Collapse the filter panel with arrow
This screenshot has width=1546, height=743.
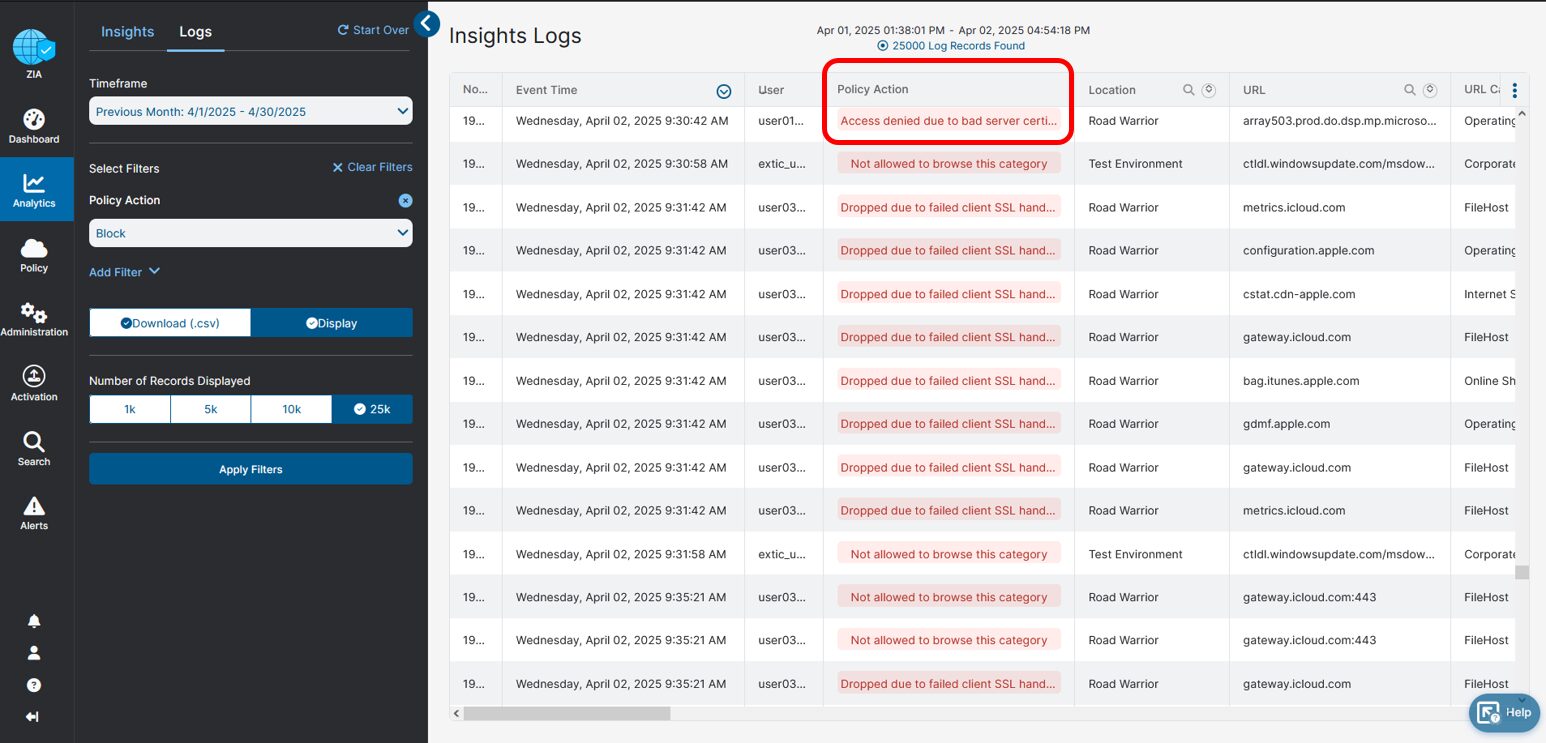click(x=427, y=24)
